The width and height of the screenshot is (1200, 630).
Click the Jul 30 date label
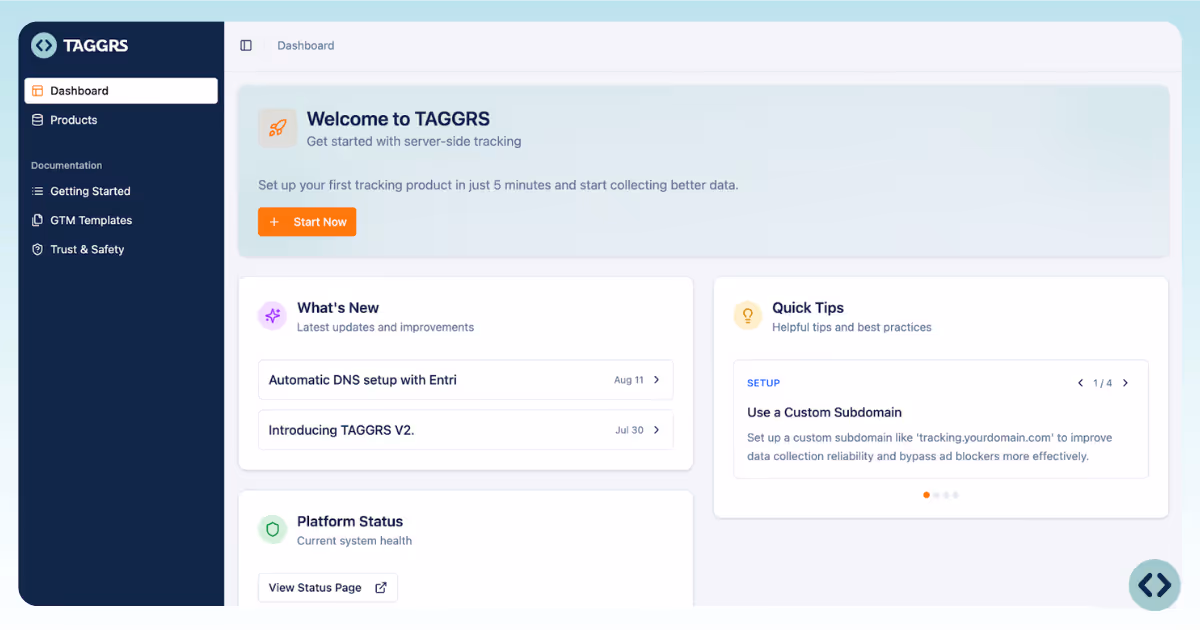pos(630,430)
